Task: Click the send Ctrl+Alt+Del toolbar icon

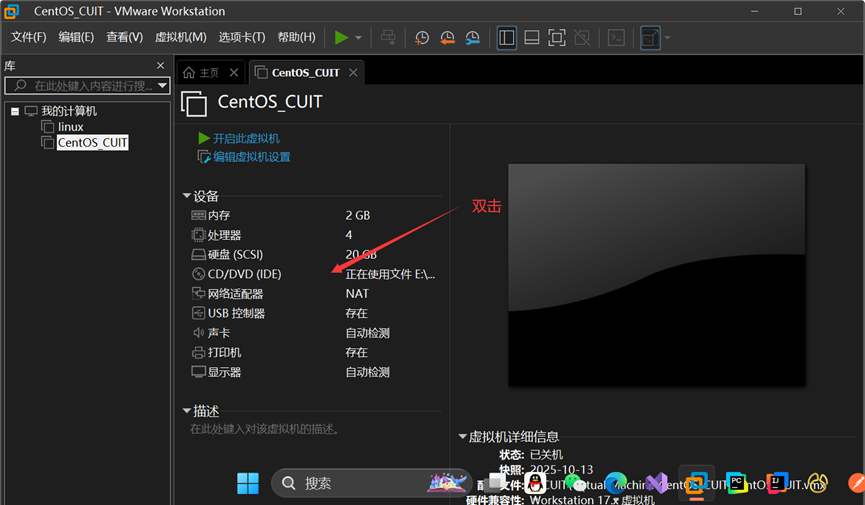Action: pyautogui.click(x=388, y=38)
